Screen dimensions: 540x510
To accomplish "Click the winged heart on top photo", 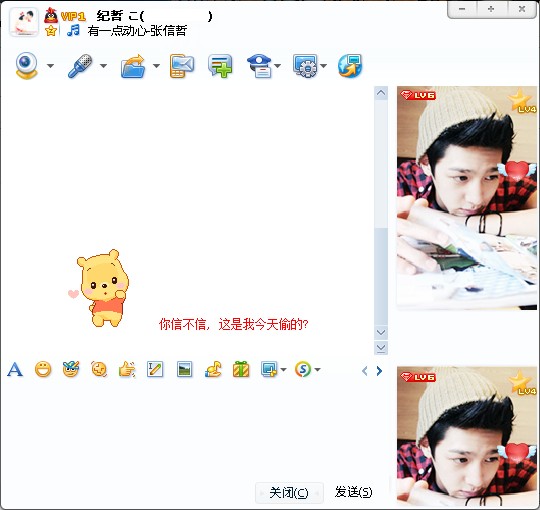I will point(517,171).
